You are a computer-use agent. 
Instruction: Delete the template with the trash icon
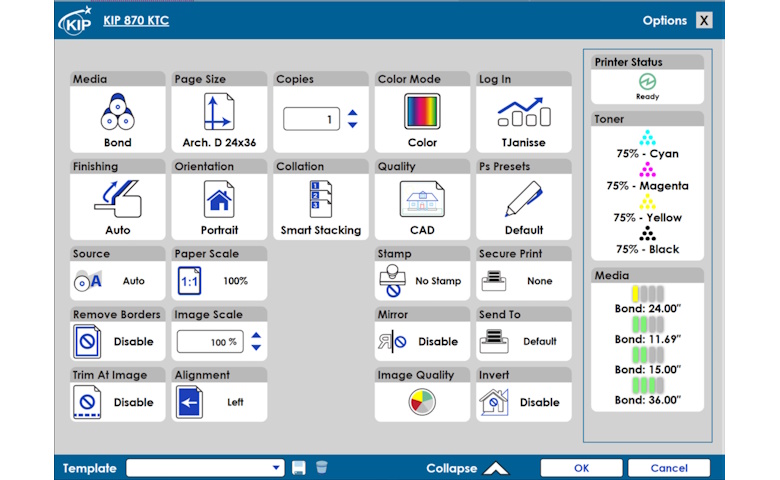pyautogui.click(x=322, y=467)
